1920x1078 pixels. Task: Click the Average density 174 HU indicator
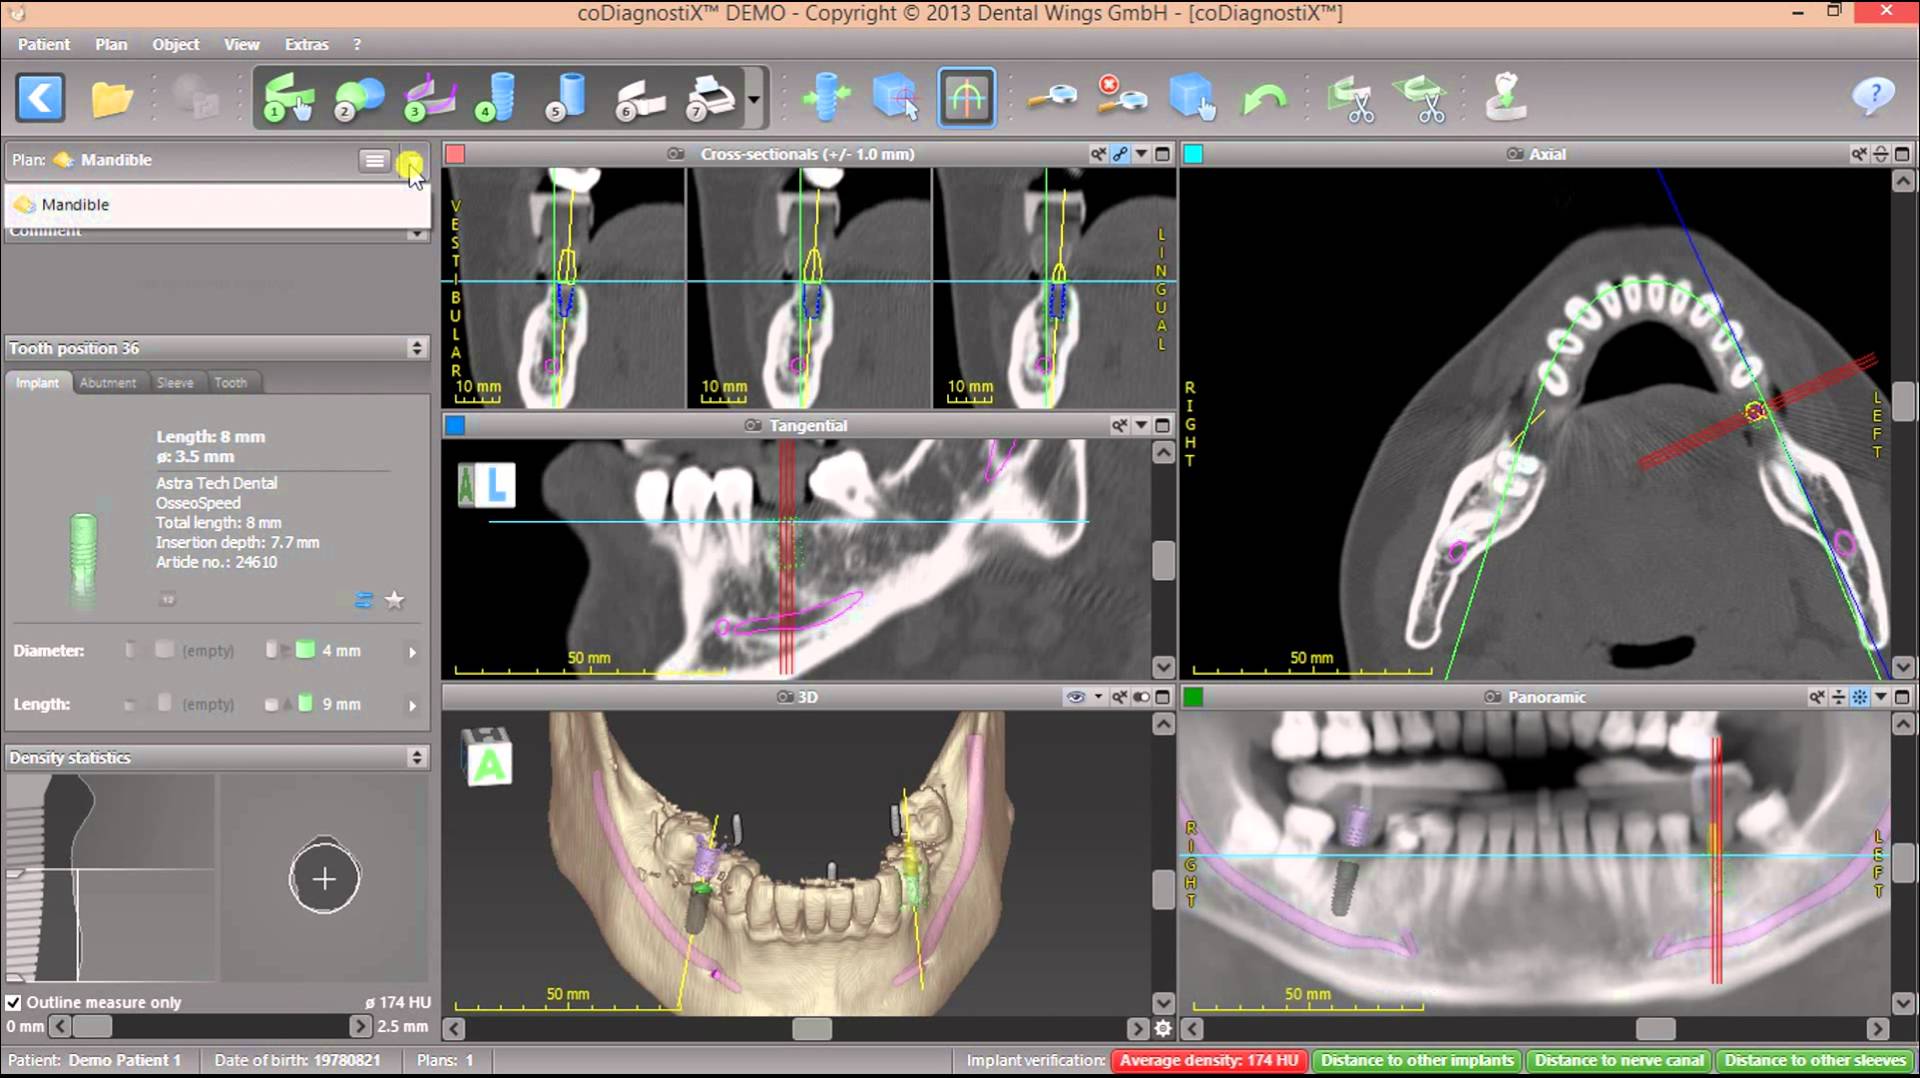coord(1208,1060)
